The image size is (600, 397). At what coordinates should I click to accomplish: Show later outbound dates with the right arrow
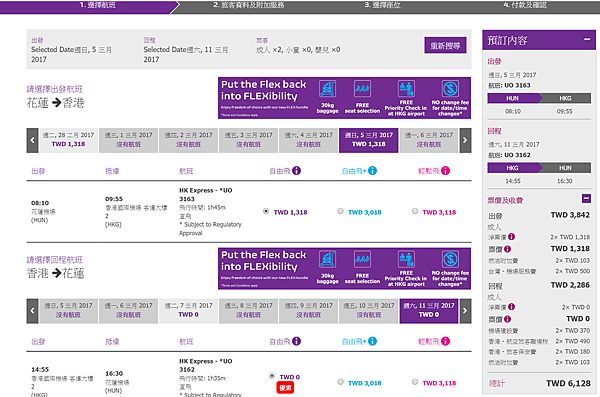[x=465, y=141]
